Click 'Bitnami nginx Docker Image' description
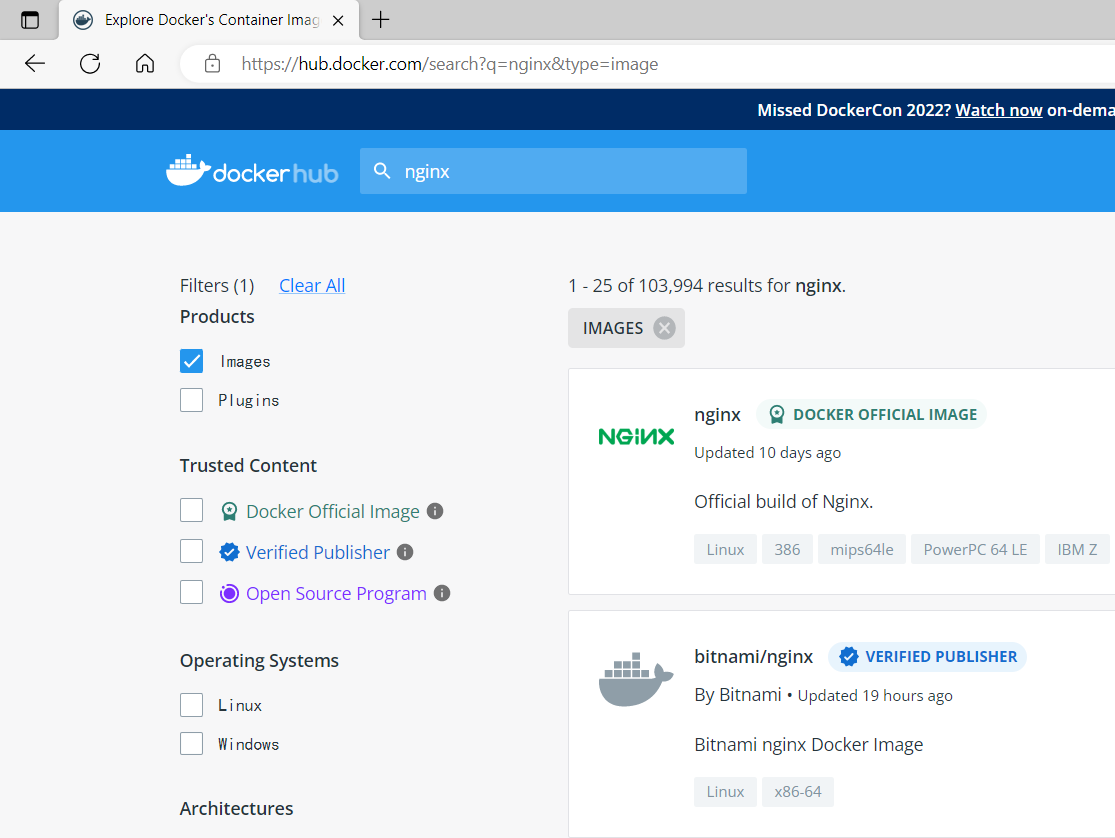 (x=809, y=745)
